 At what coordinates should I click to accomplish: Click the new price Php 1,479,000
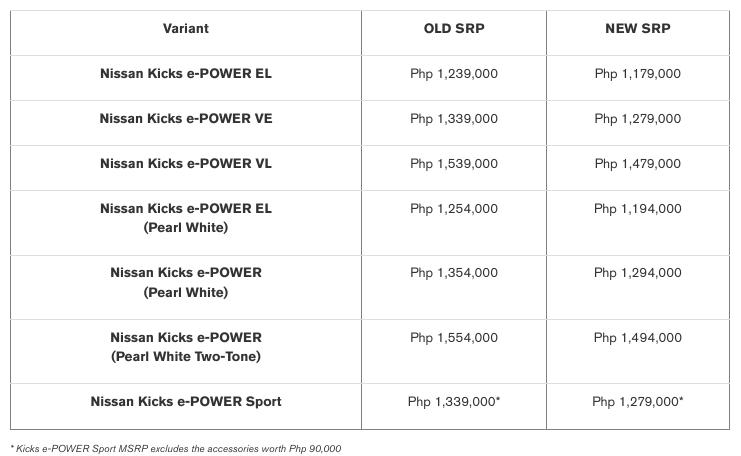click(x=637, y=164)
